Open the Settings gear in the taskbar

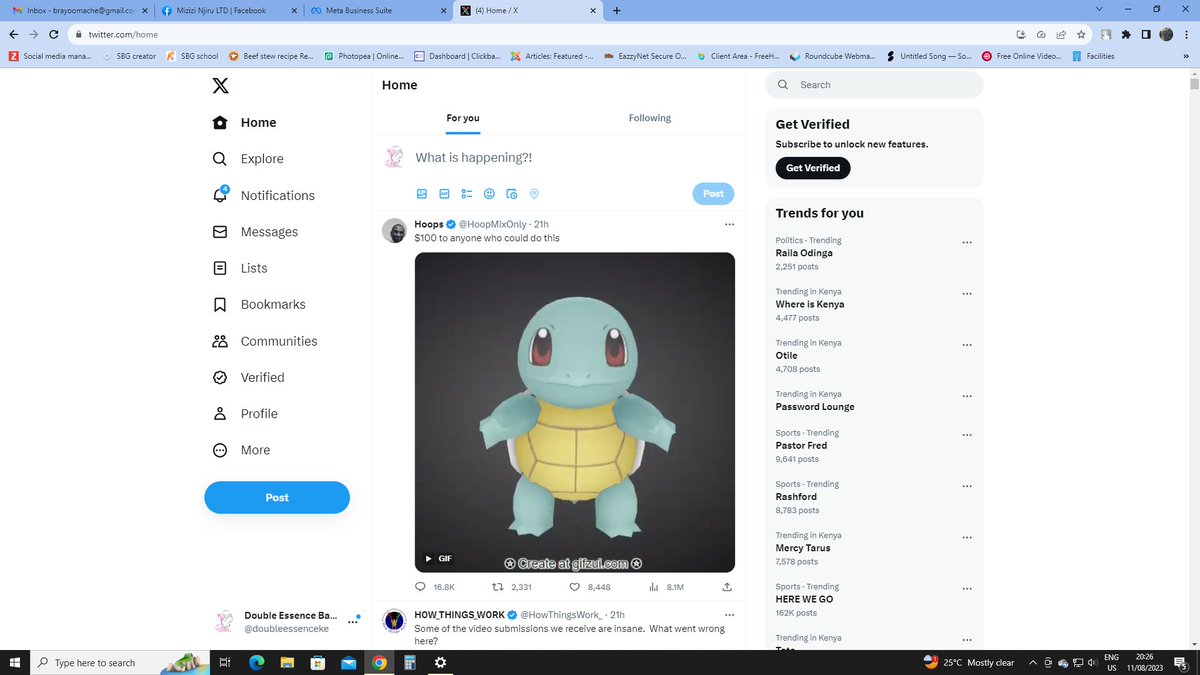(440, 662)
